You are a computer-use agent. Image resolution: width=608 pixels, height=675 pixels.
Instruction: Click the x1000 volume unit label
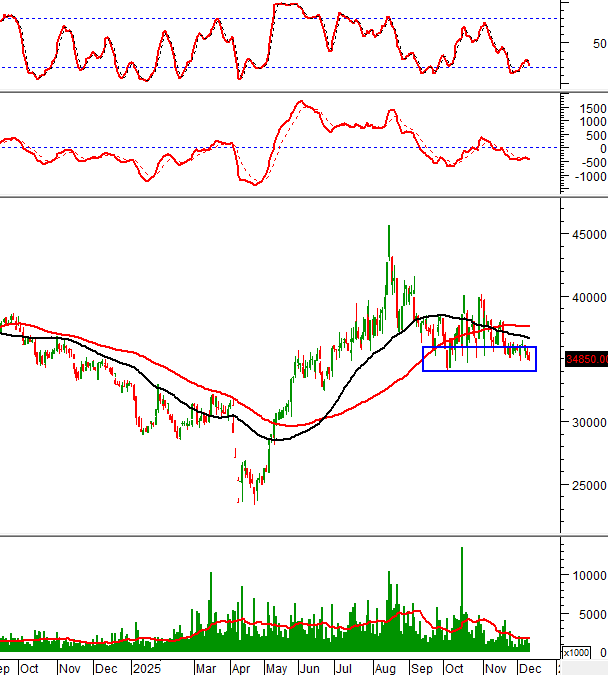[576, 652]
